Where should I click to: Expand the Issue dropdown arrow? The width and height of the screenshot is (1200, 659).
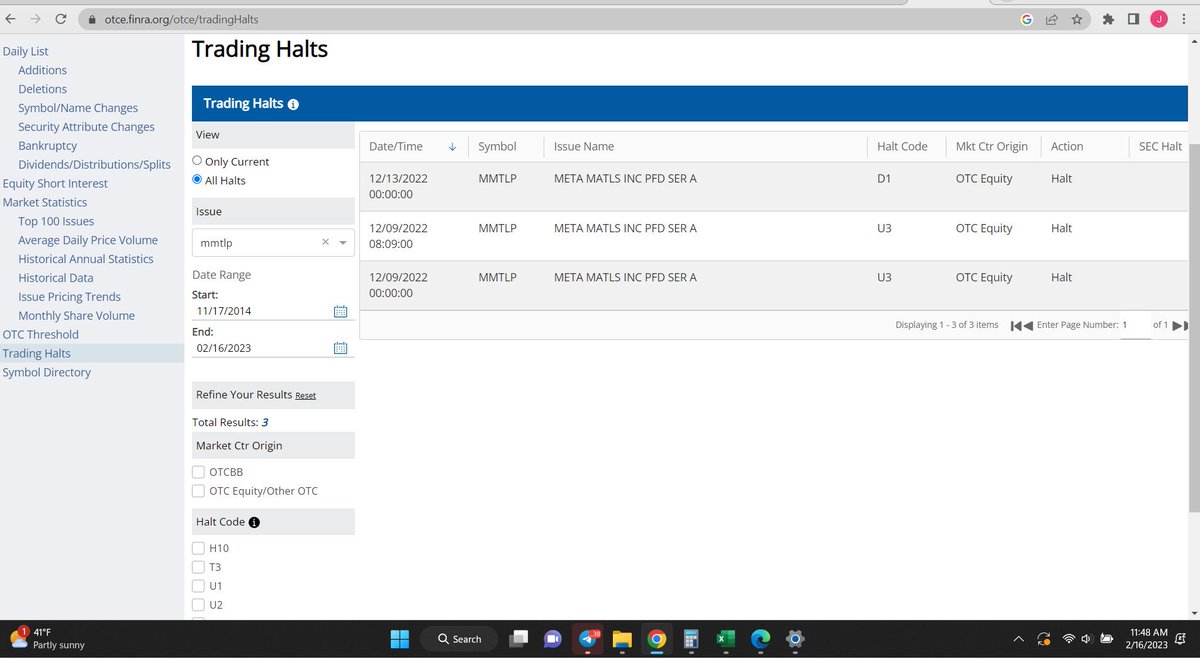[x=343, y=242]
